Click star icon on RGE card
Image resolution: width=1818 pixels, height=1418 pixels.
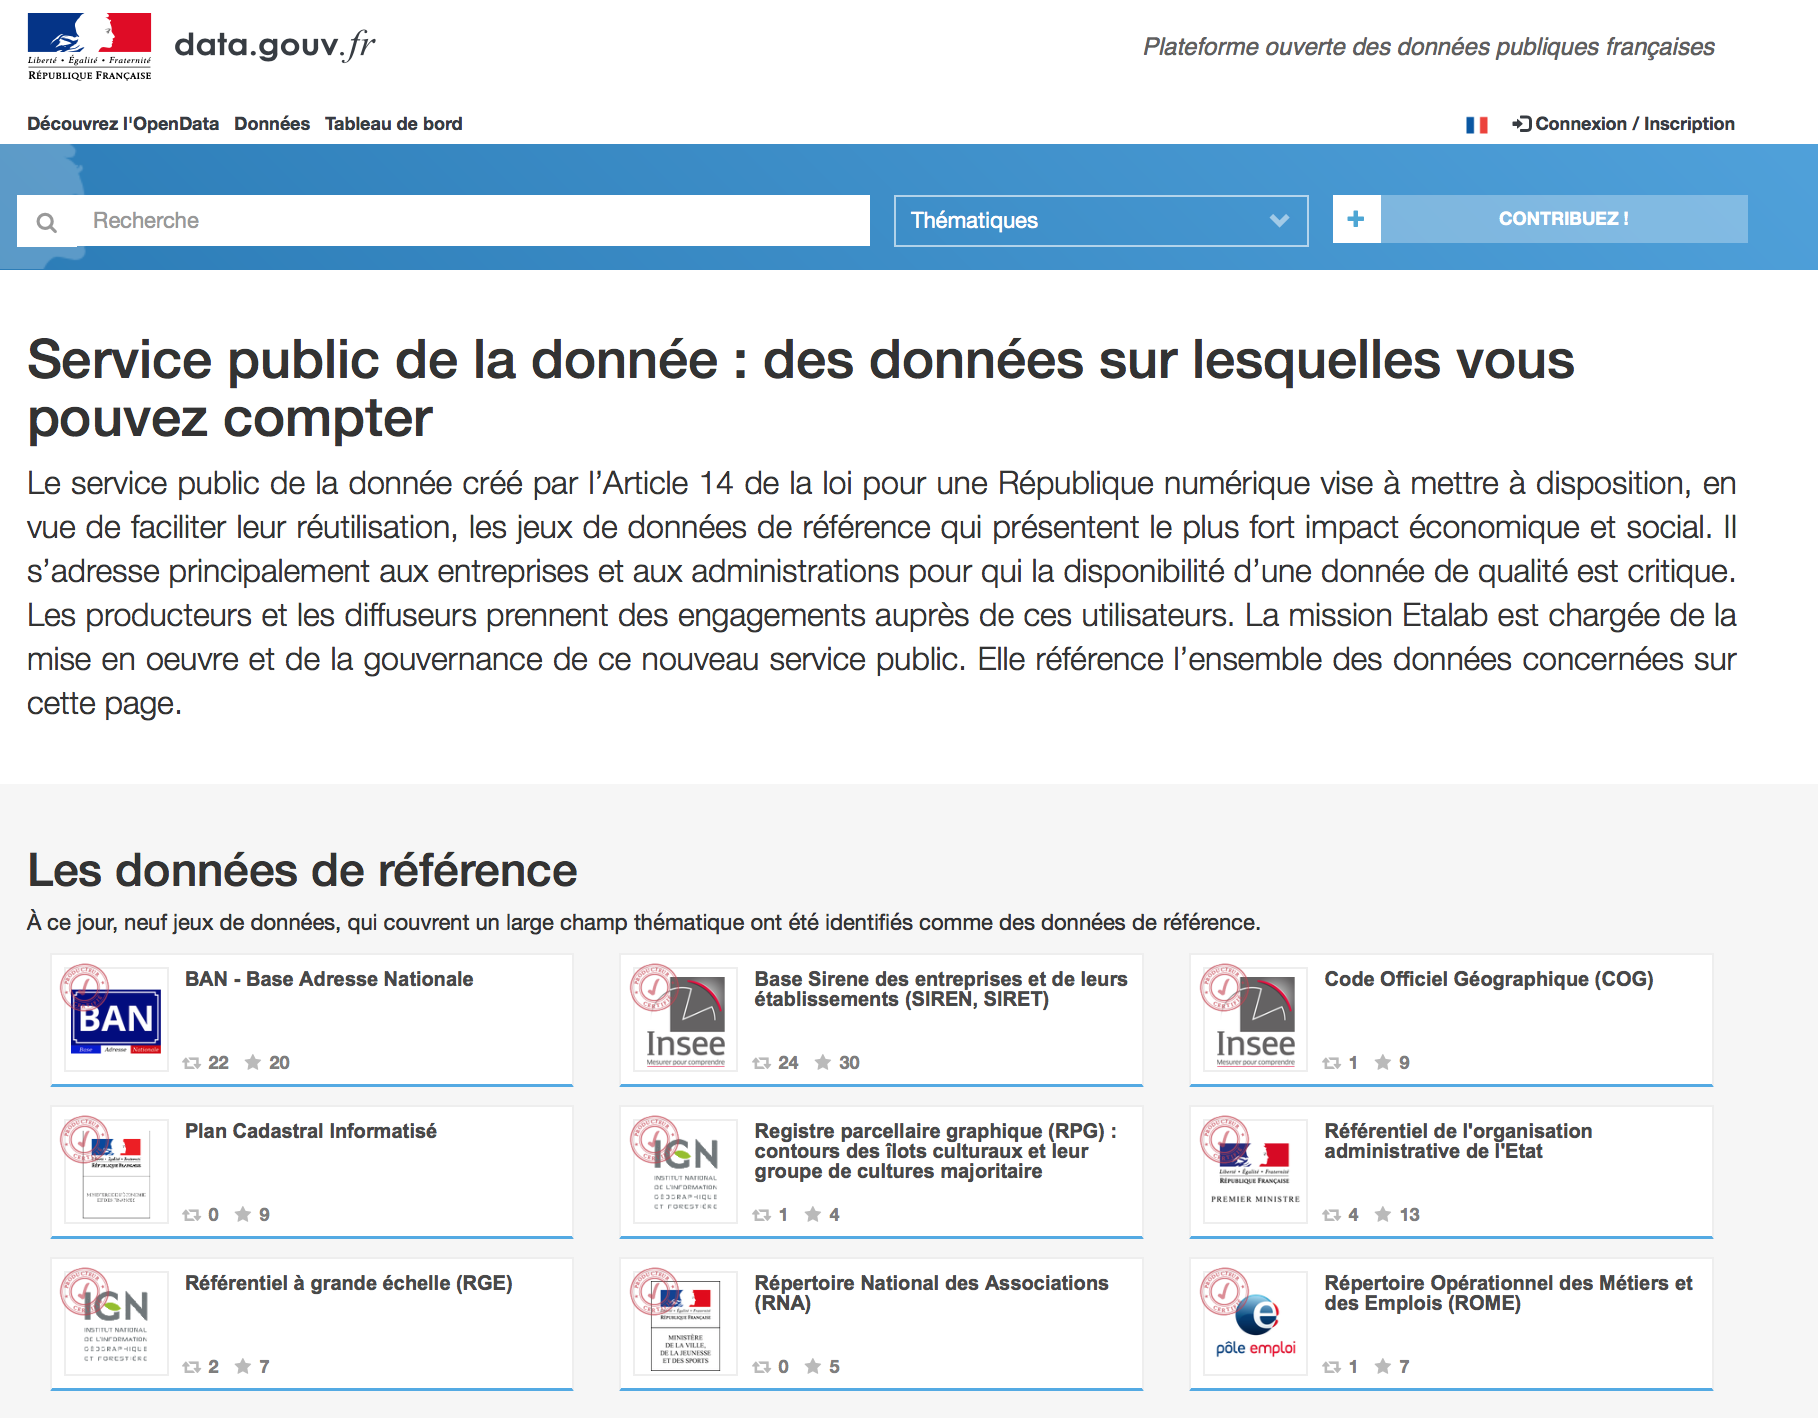coord(243,1366)
